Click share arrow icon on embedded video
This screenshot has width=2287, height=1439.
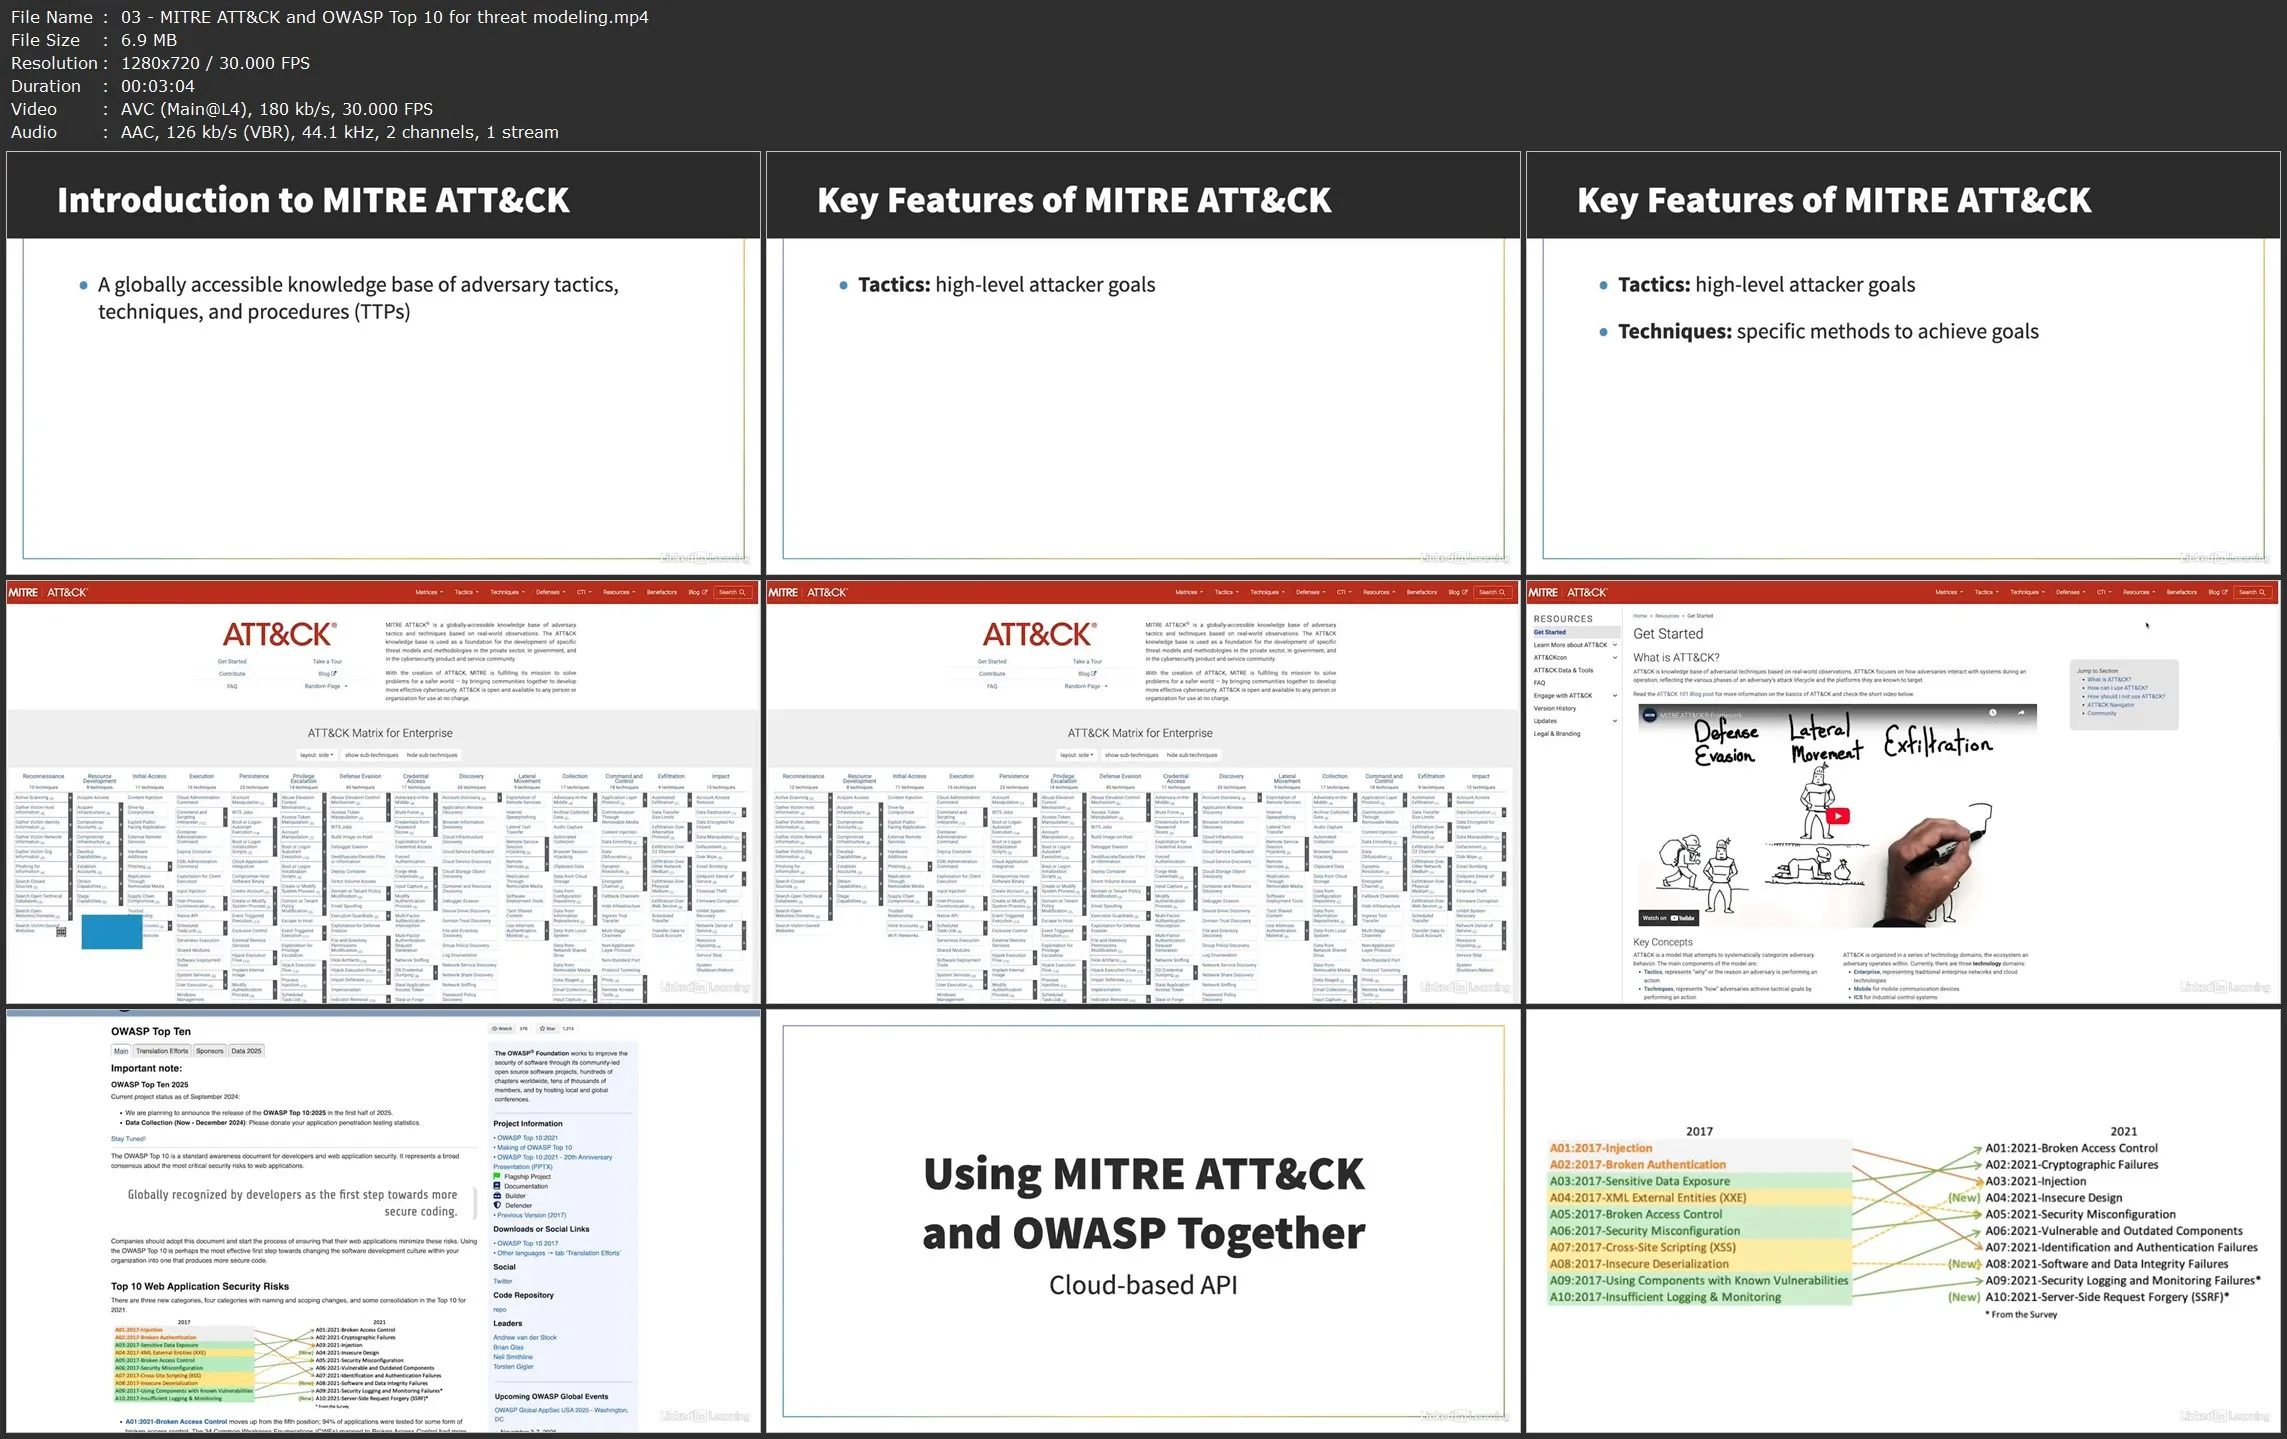pos(2021,713)
